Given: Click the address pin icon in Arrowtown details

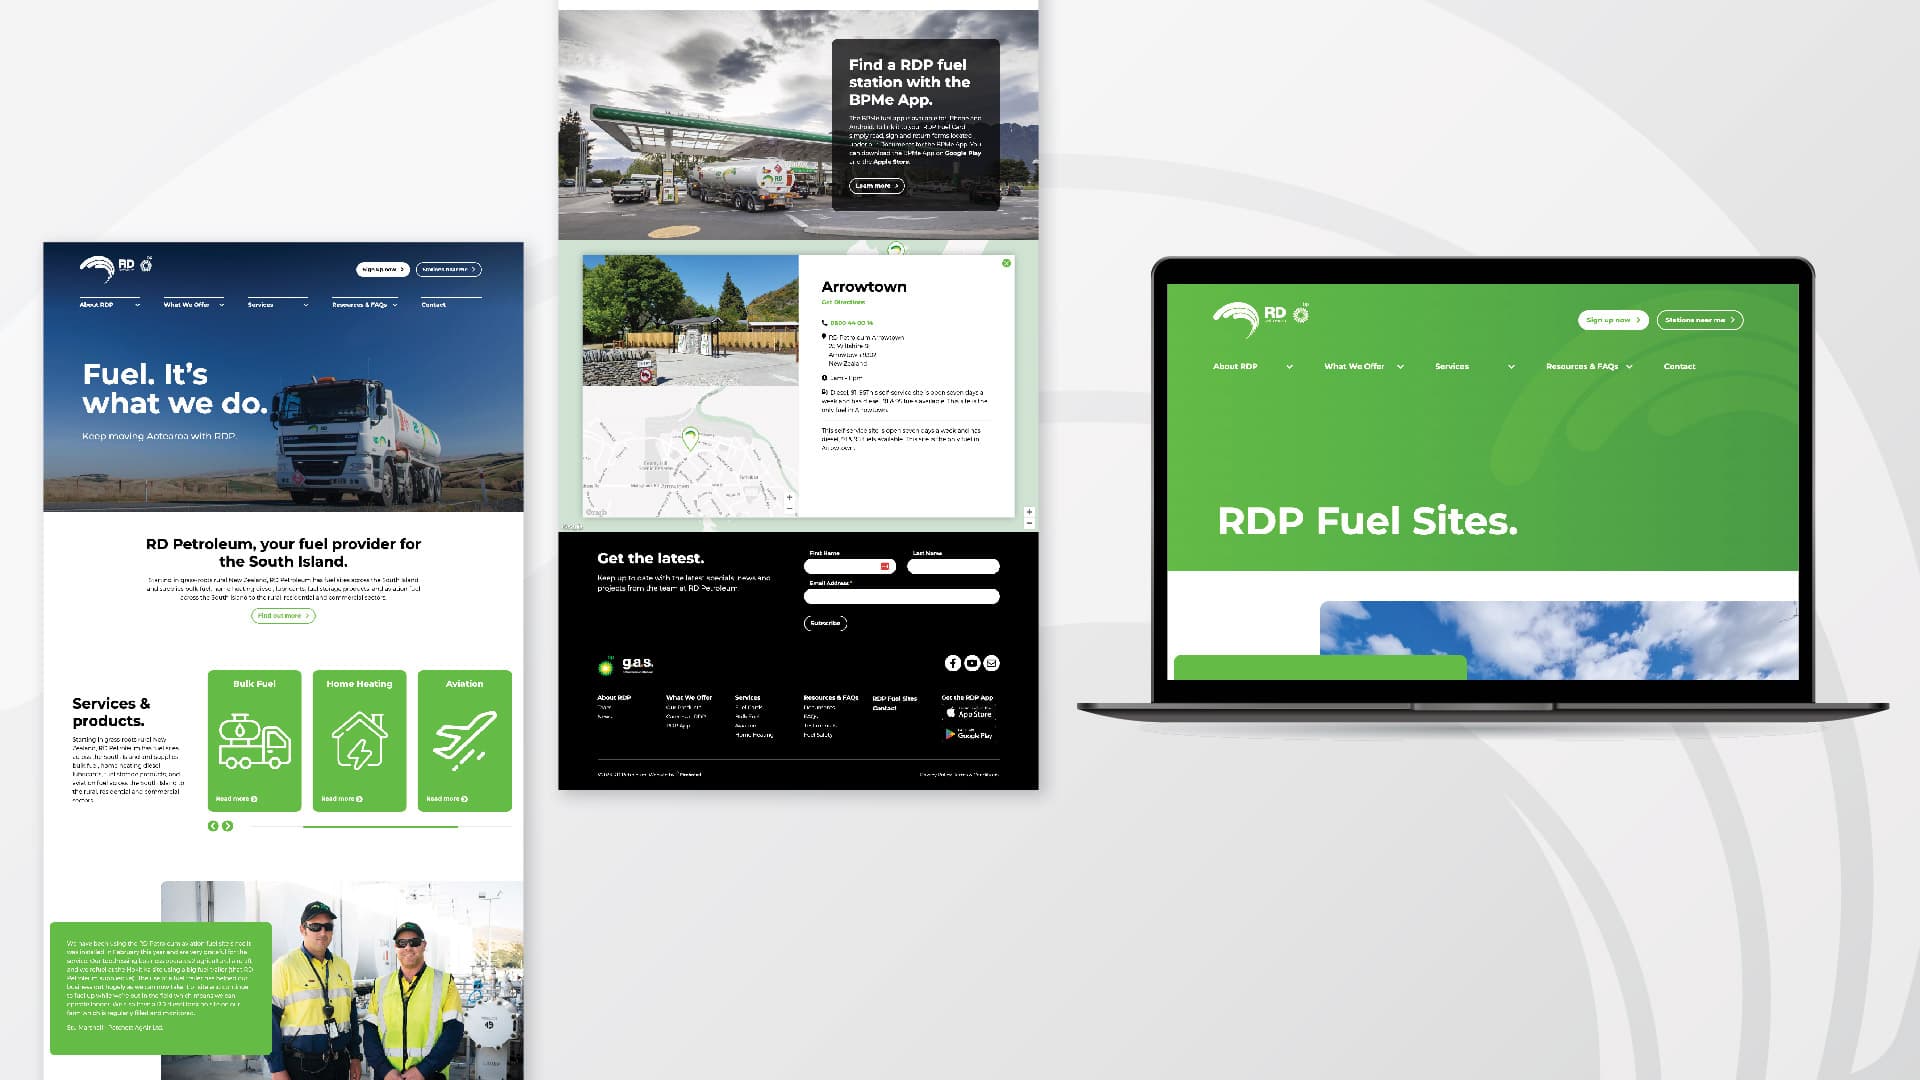Looking at the screenshot, I should click(x=824, y=337).
